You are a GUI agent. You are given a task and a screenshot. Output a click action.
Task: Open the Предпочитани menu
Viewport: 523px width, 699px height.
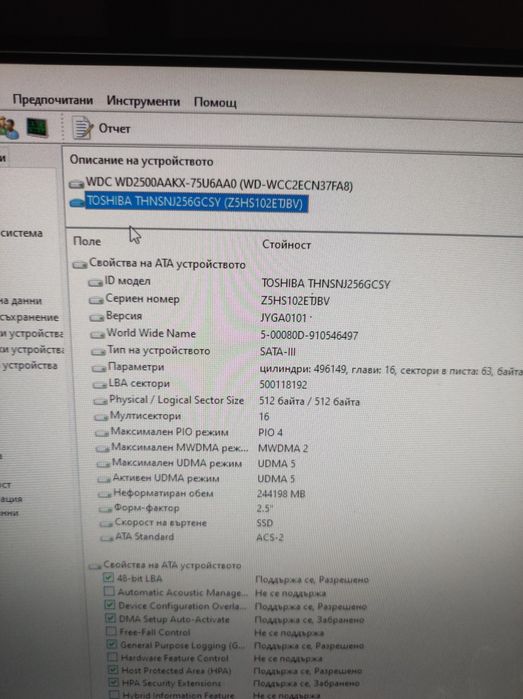pos(53,99)
